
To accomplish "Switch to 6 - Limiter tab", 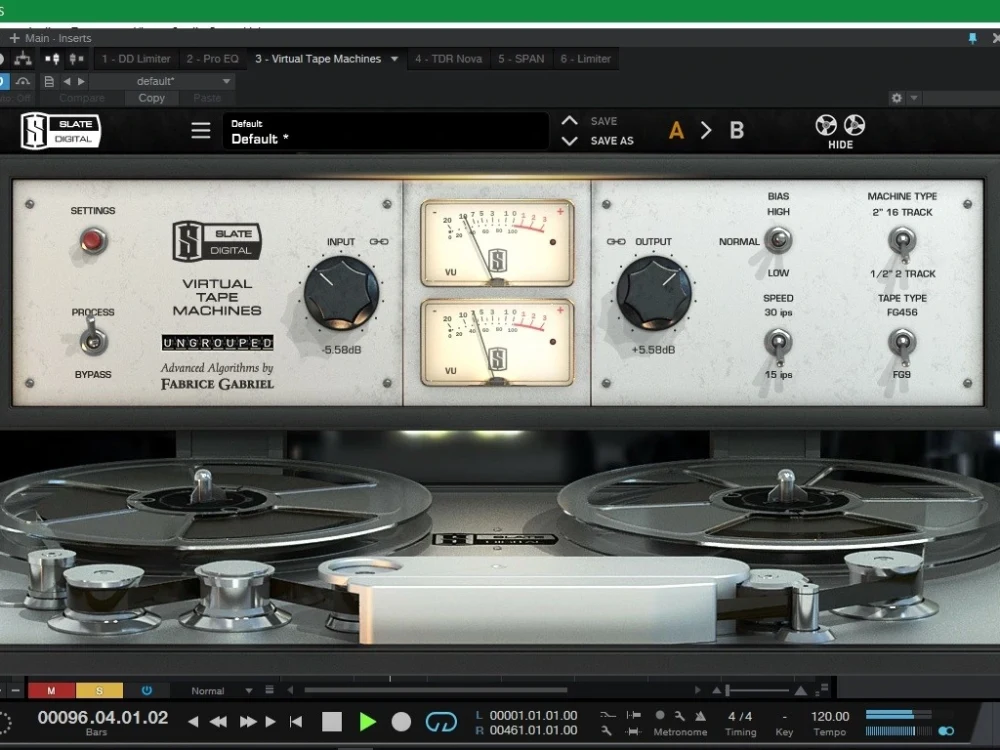I will 585,59.
